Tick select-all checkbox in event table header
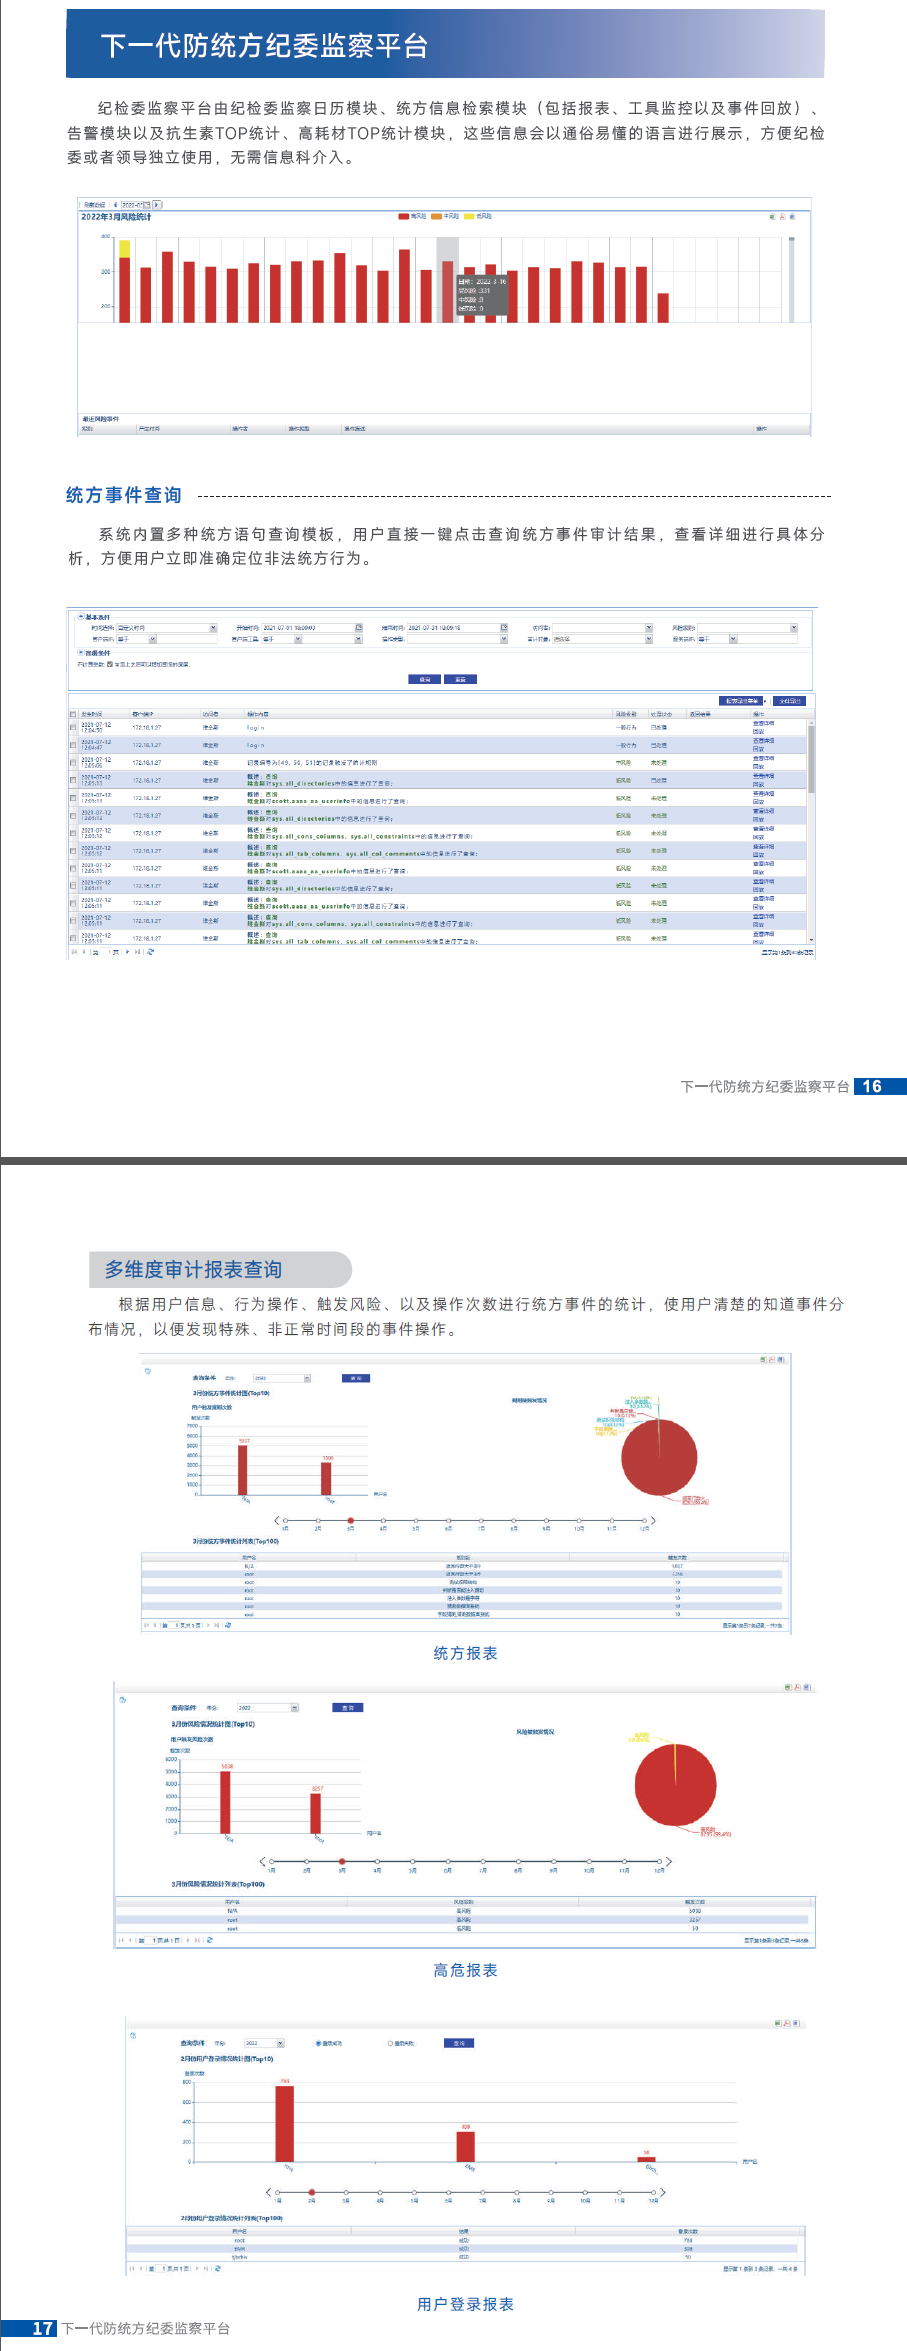This screenshot has width=907, height=2351. pos(73,715)
